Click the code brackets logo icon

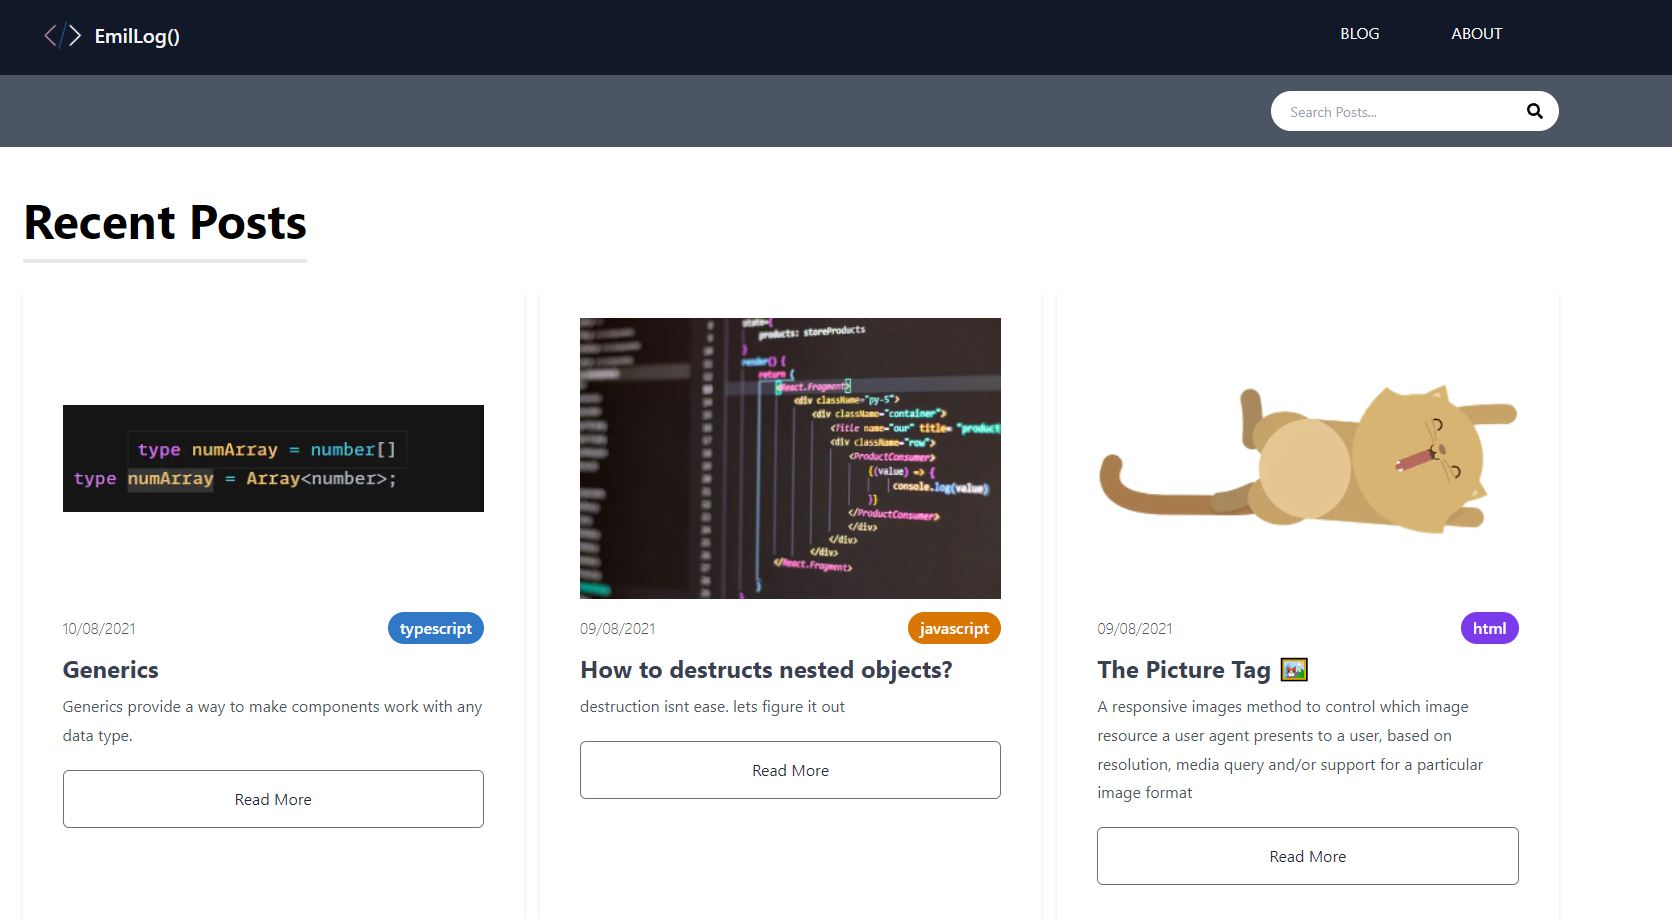[61, 36]
